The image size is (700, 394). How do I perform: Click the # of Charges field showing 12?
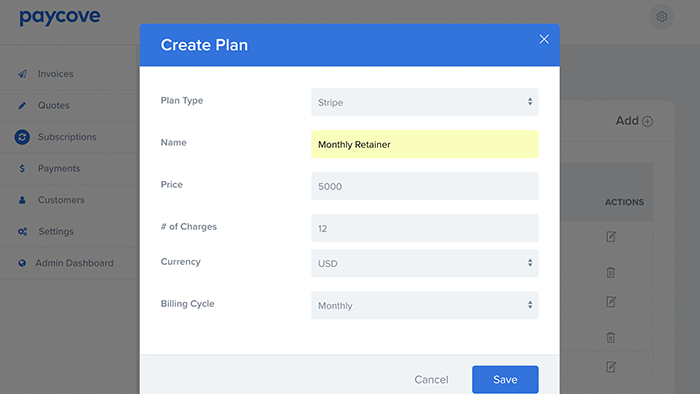425,228
